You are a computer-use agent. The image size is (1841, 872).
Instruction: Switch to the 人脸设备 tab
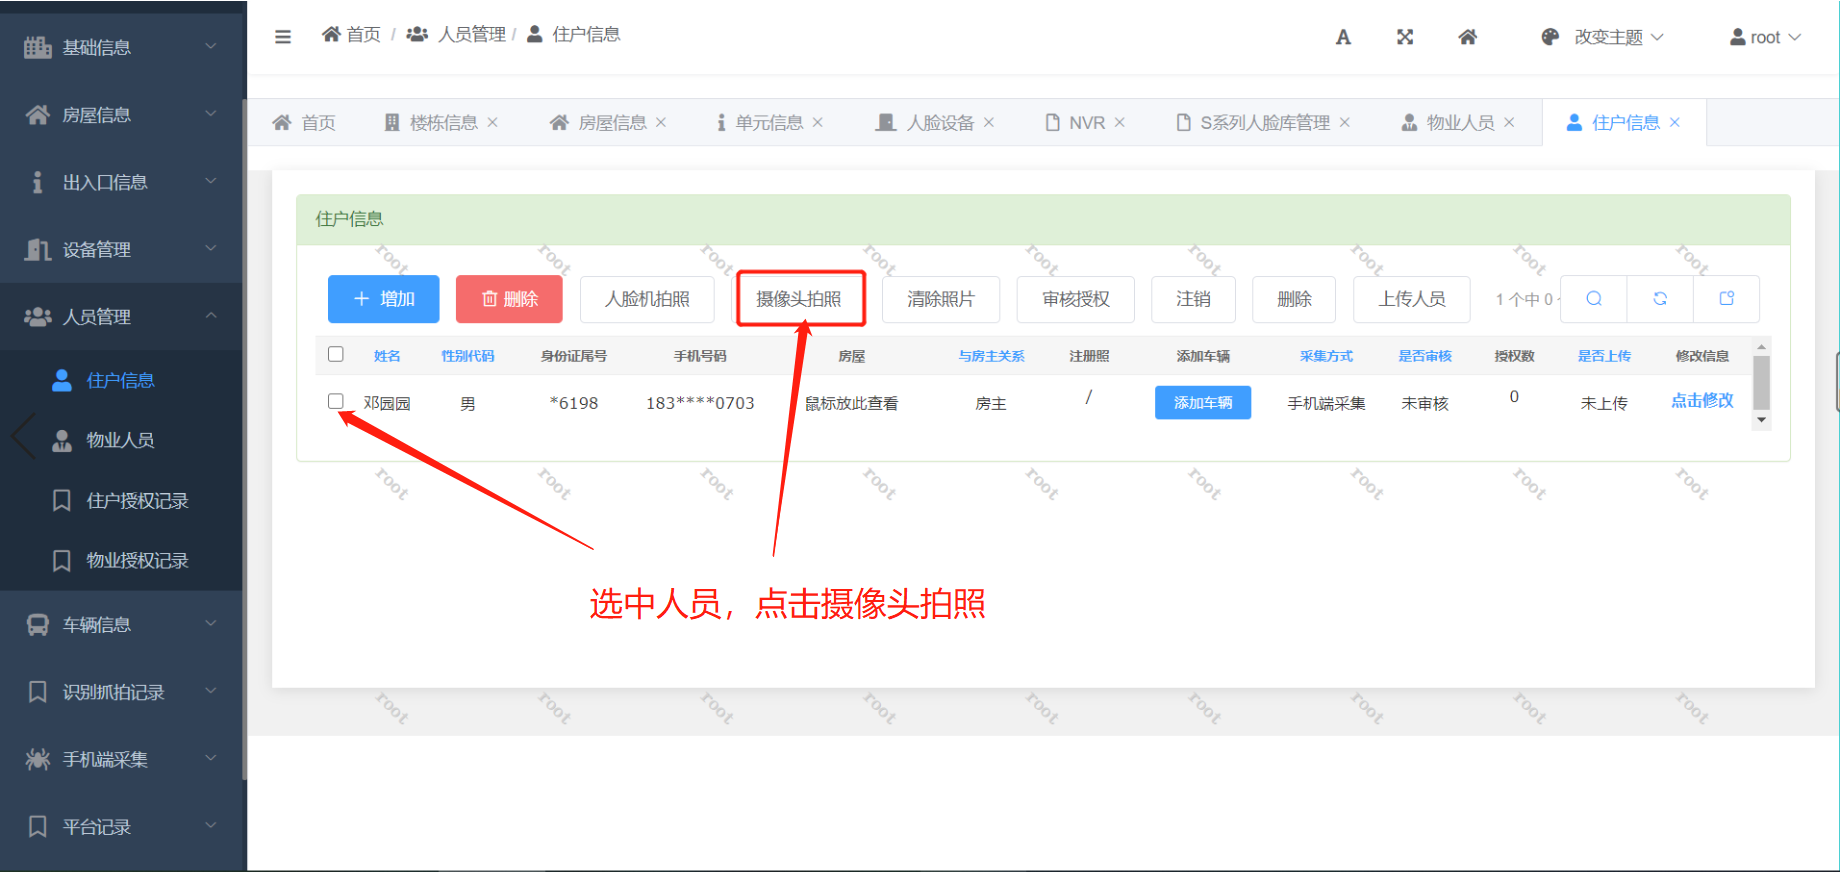click(925, 123)
